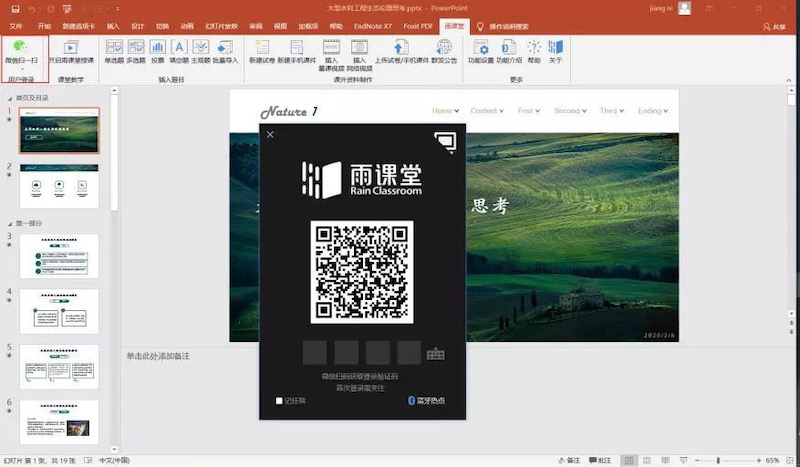
Task: Open the About (关于) icon
Action: (x=556, y=52)
